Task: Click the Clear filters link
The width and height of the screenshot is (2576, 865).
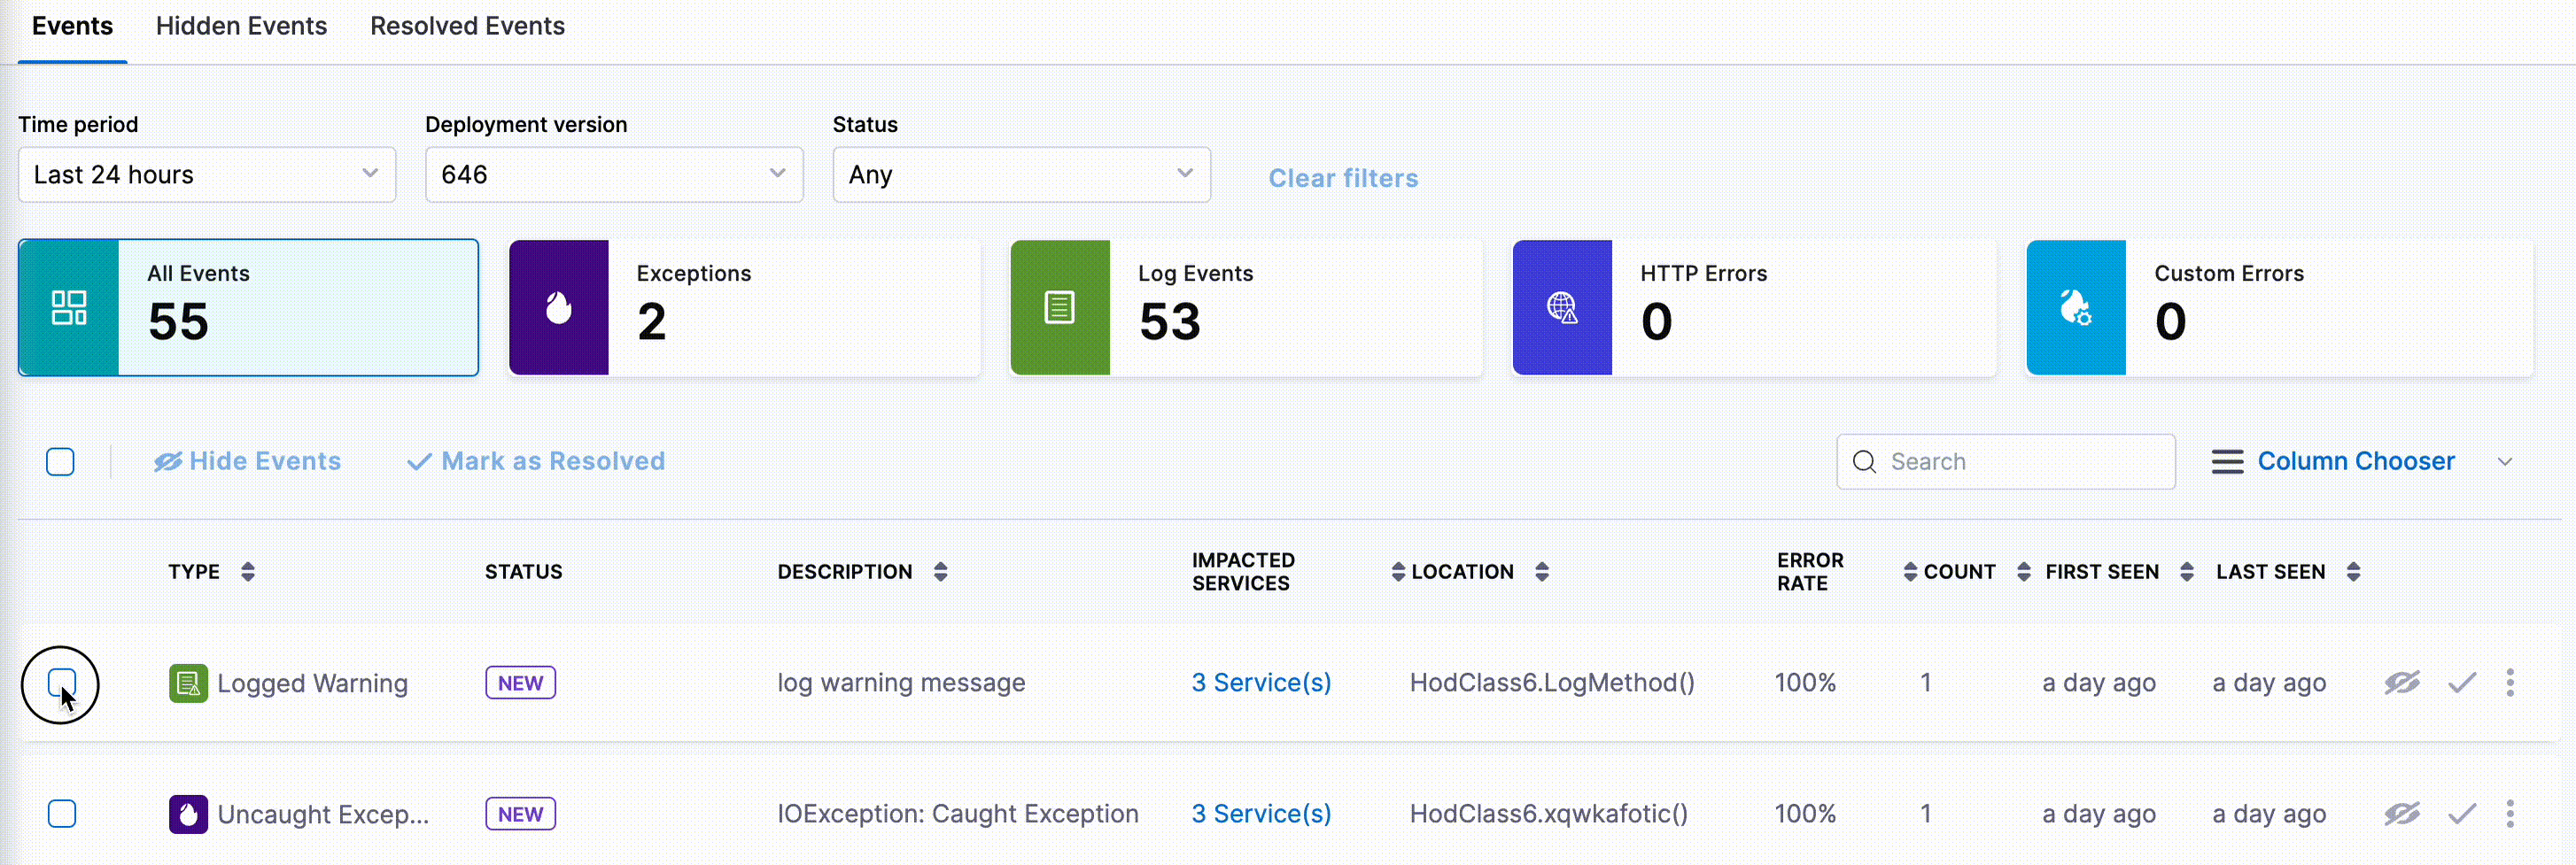Action: click(x=1343, y=178)
